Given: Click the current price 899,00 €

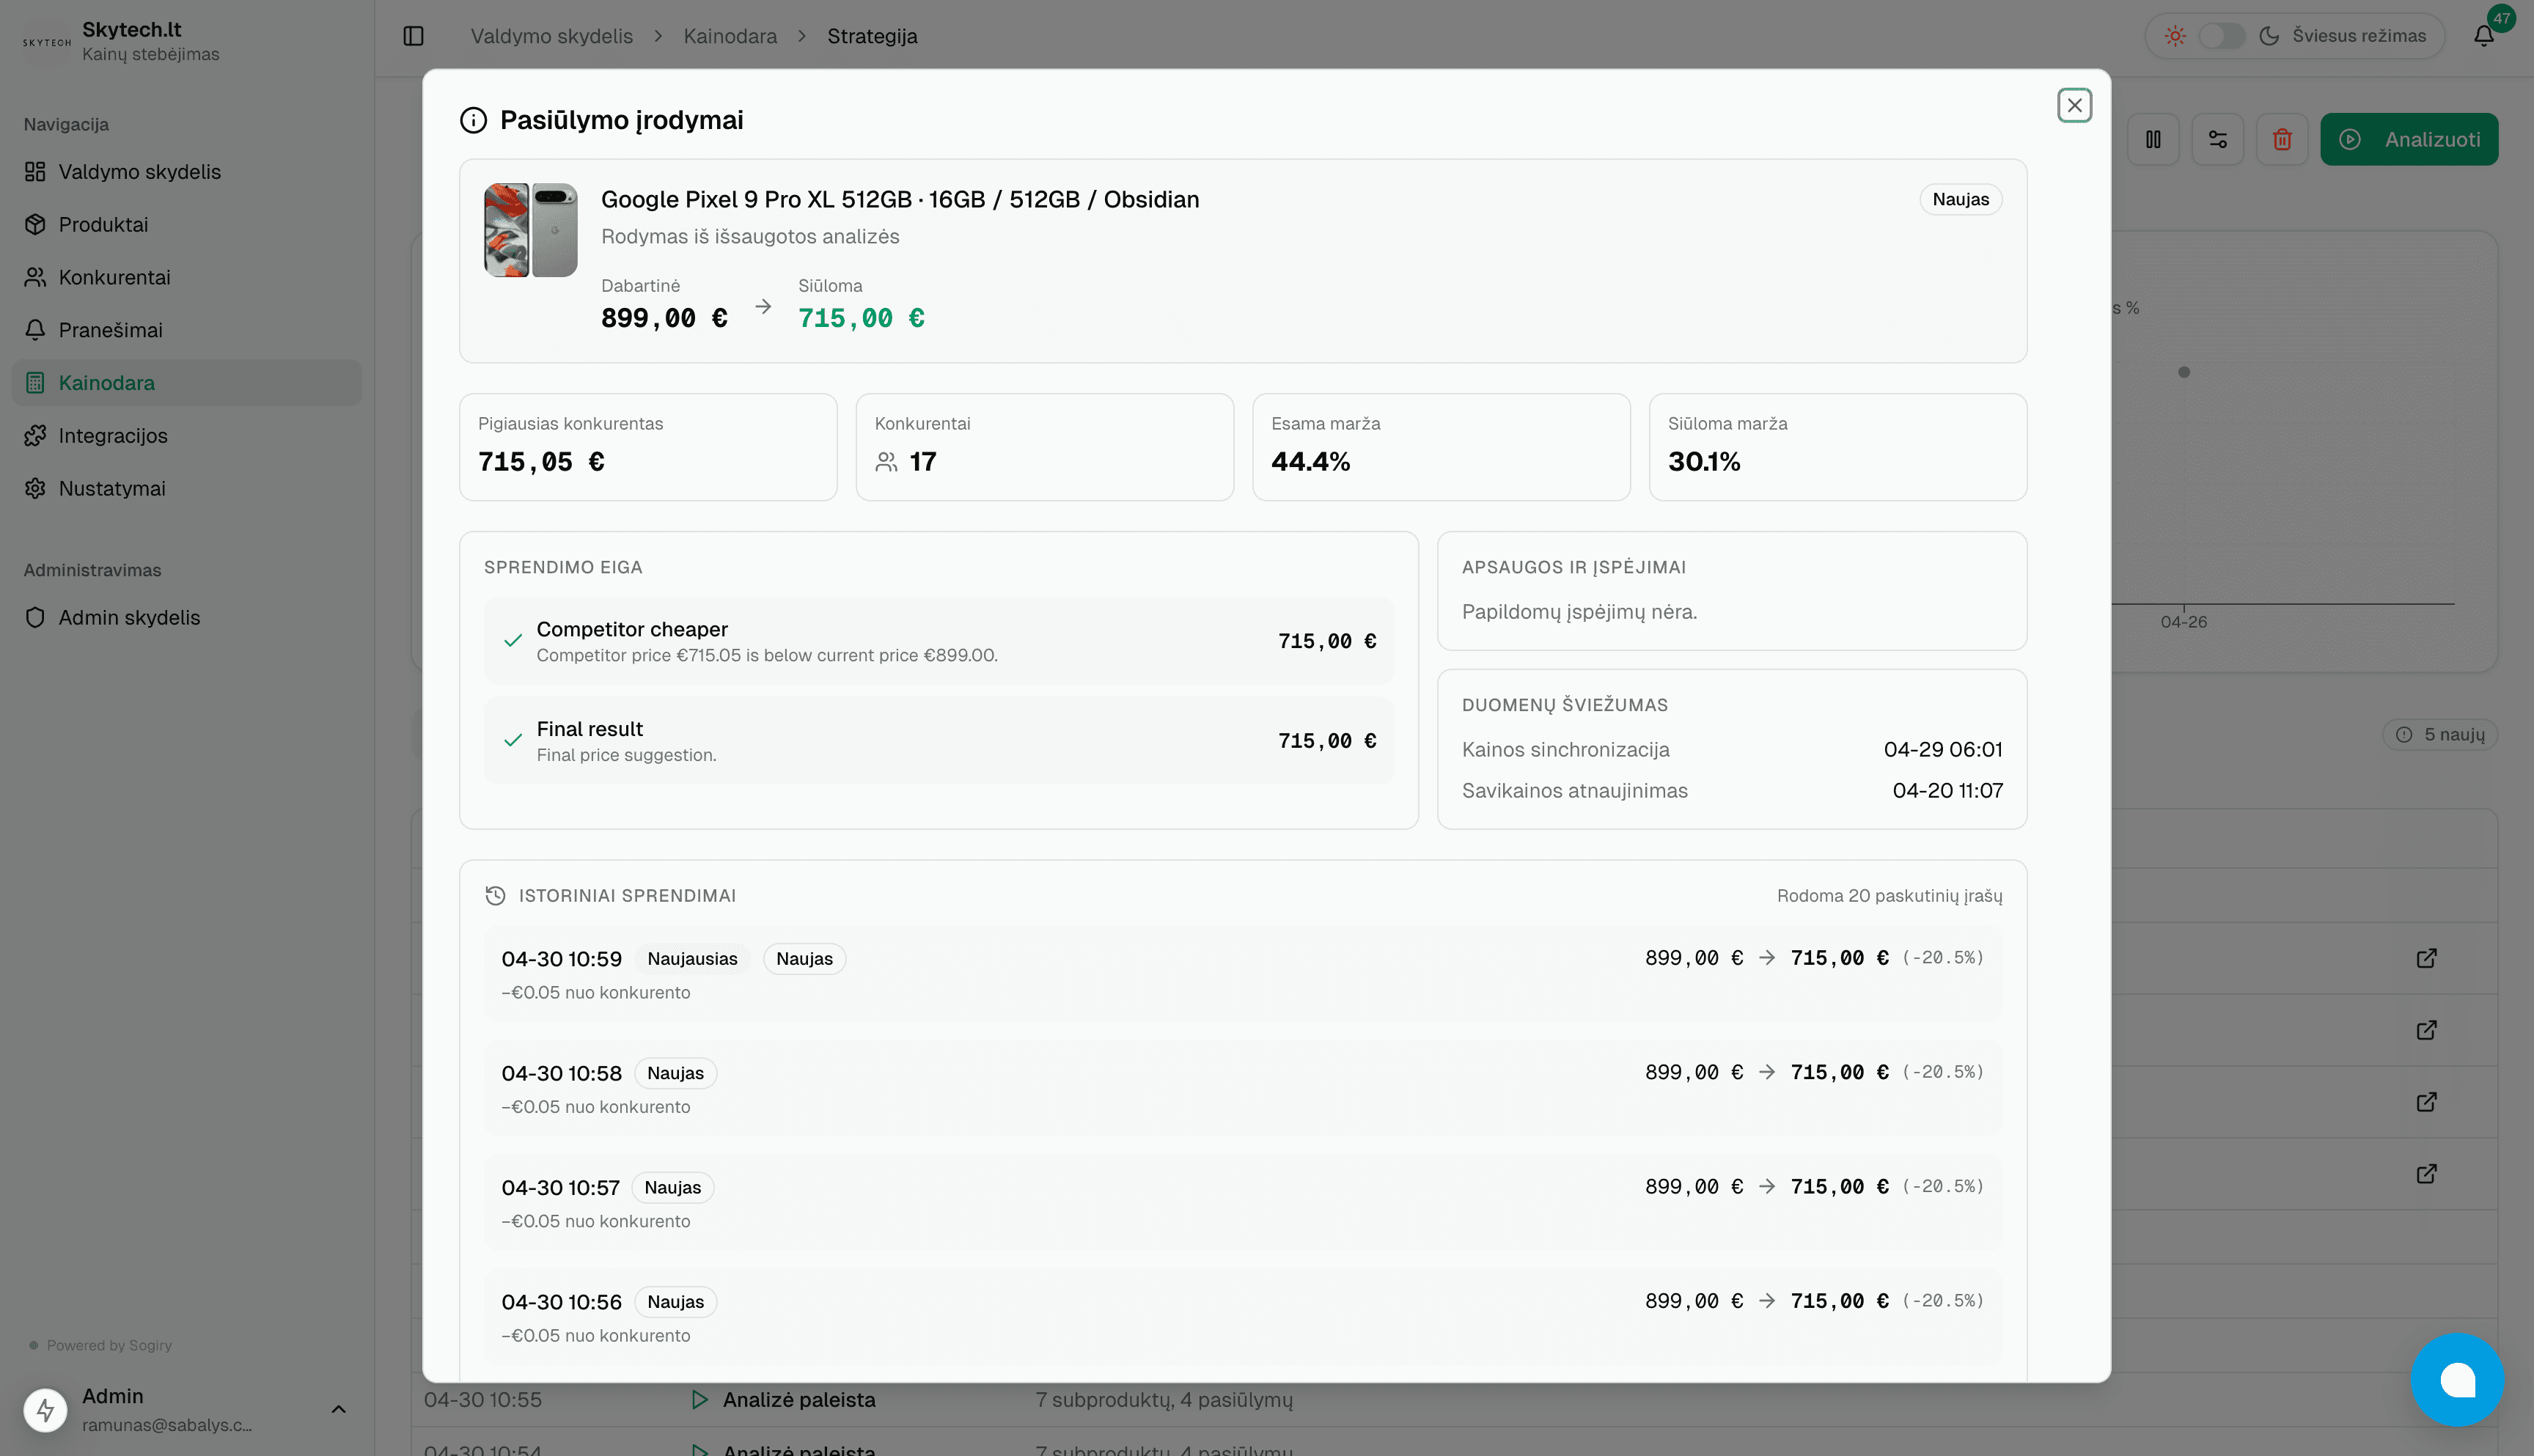Looking at the screenshot, I should click(x=664, y=318).
